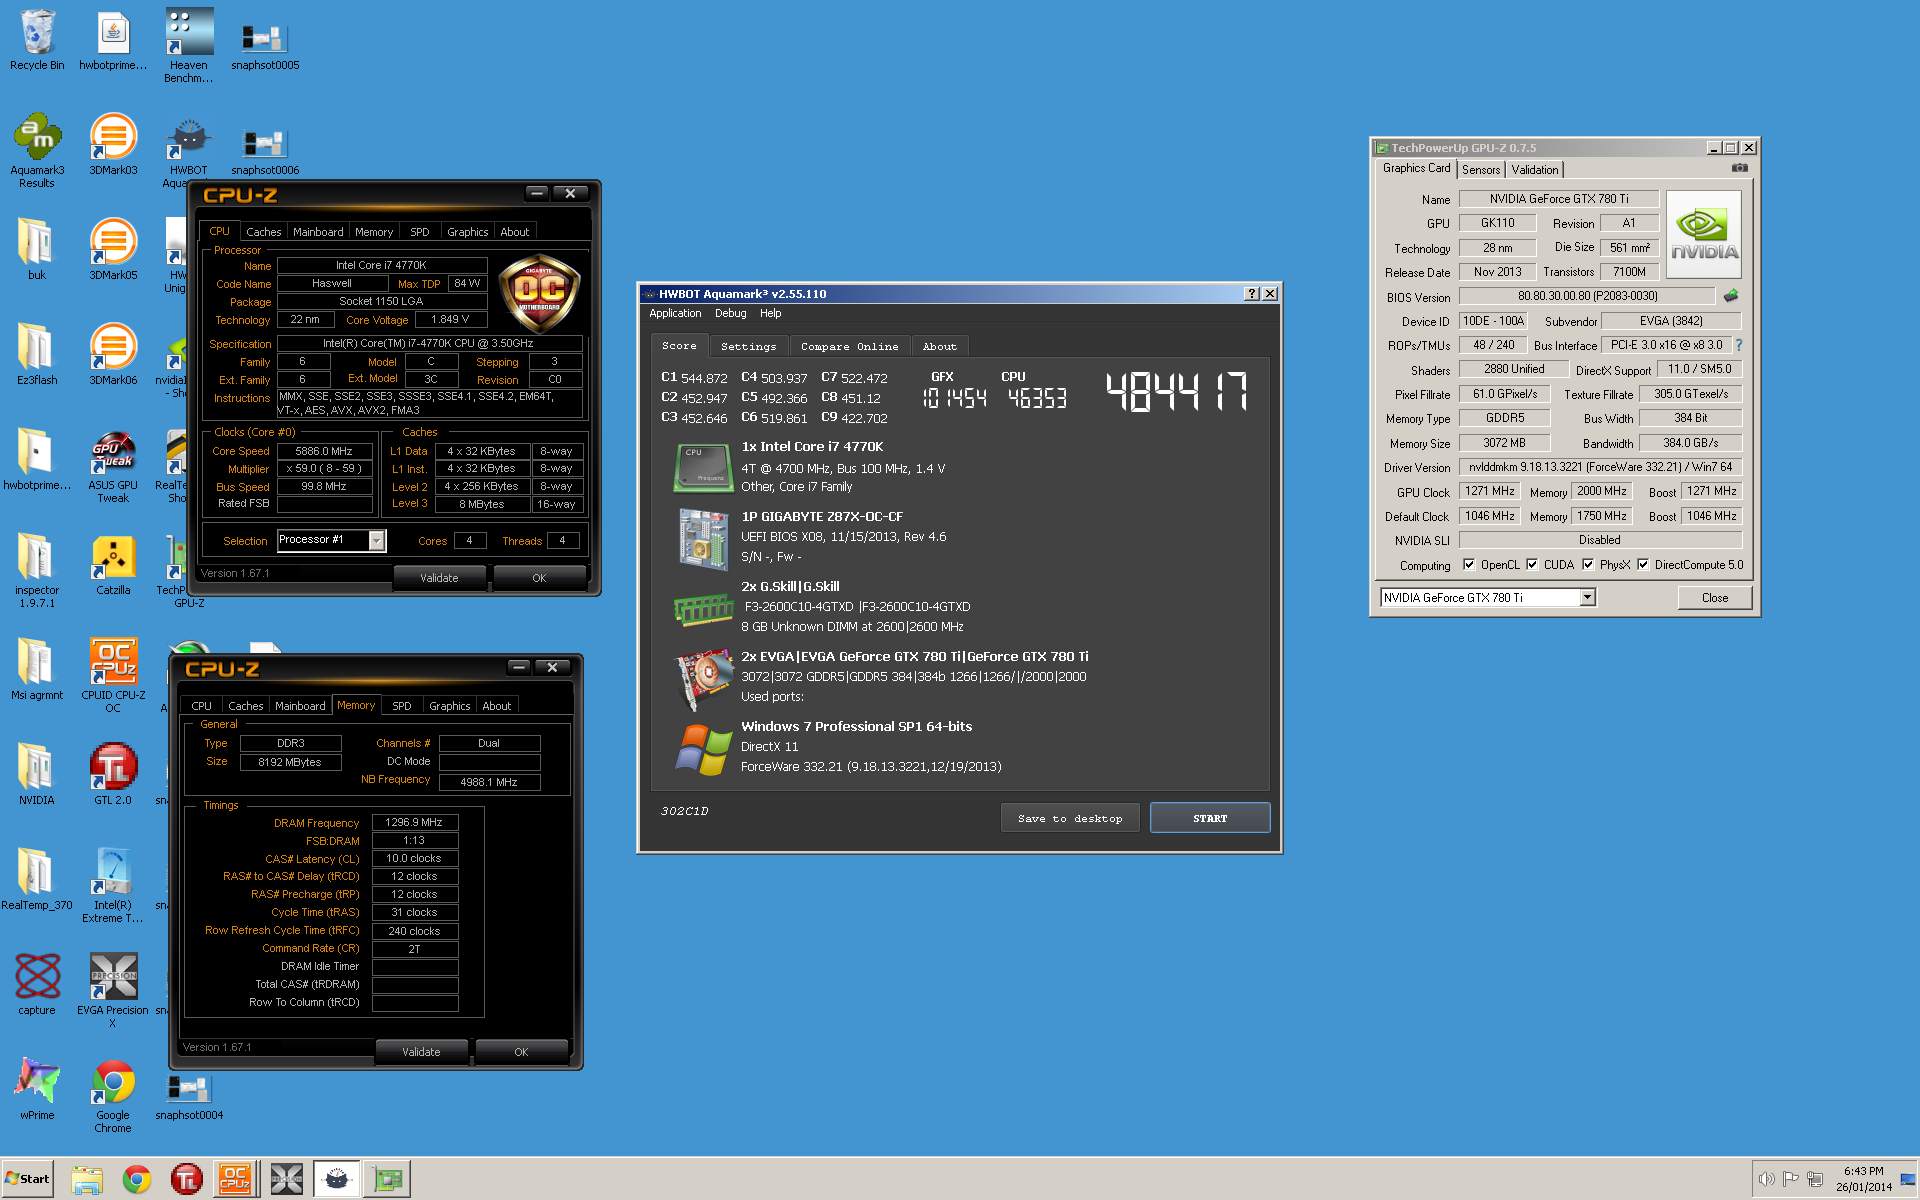Open Processor #1 selection dropdown
Viewport: 1920px width, 1200px height.
(376, 540)
